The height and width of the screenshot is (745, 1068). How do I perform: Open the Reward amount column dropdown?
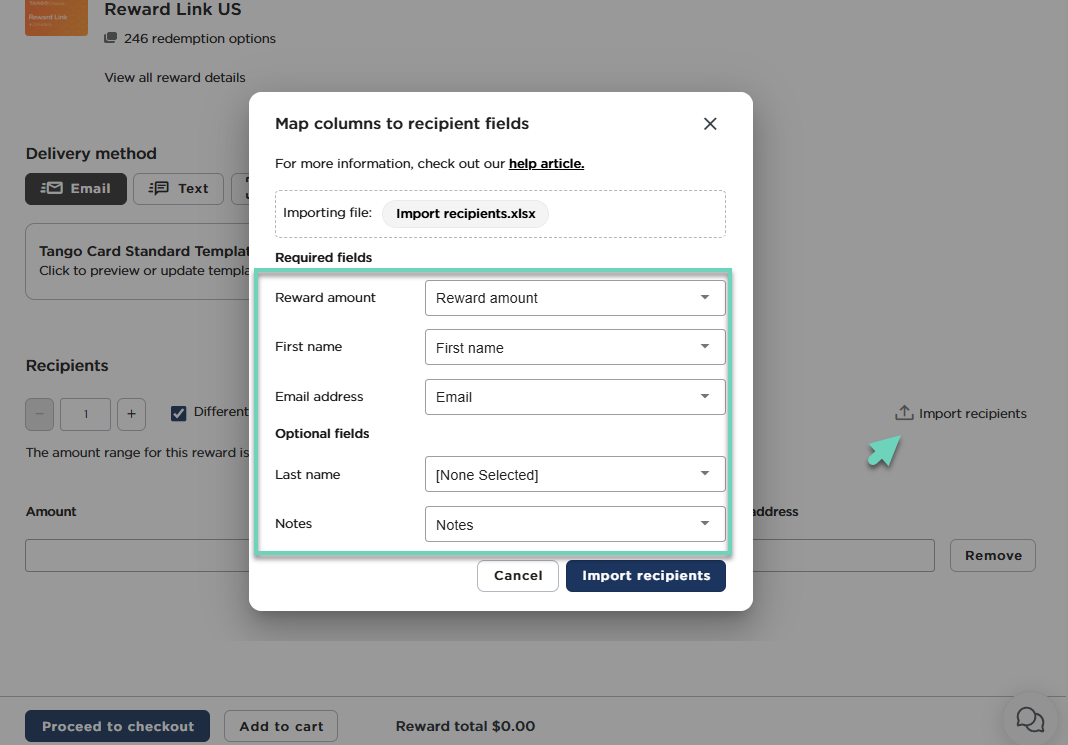[x=574, y=298]
